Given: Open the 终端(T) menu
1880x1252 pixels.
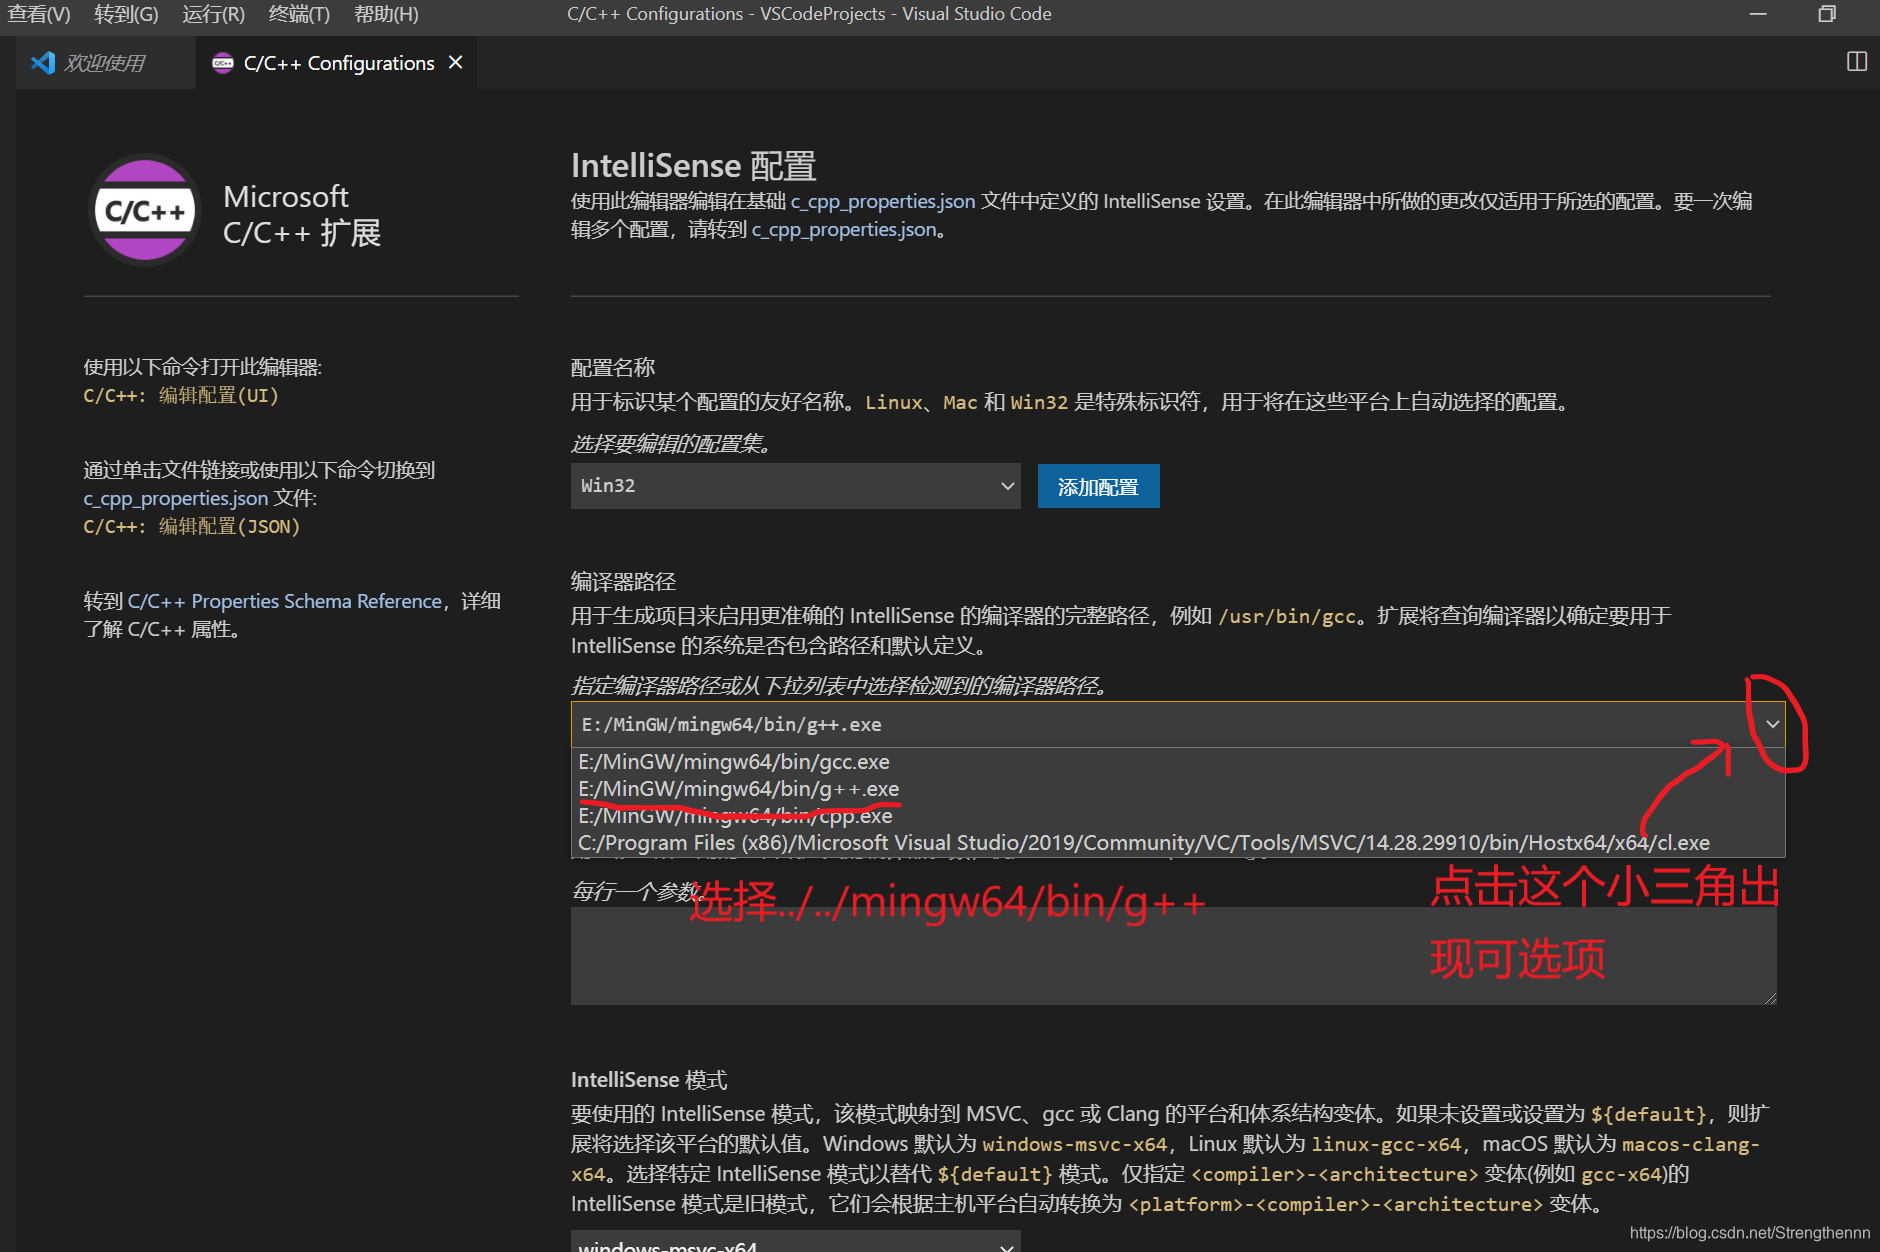Looking at the screenshot, I should [299, 14].
